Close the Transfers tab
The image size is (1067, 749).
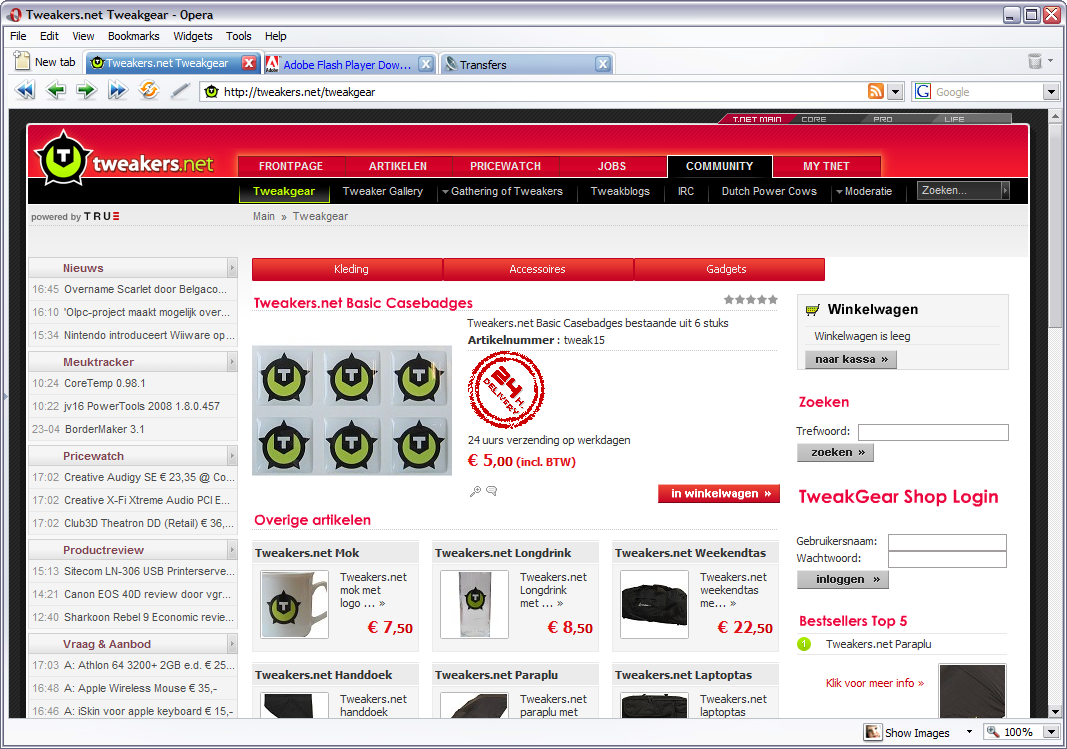[602, 64]
